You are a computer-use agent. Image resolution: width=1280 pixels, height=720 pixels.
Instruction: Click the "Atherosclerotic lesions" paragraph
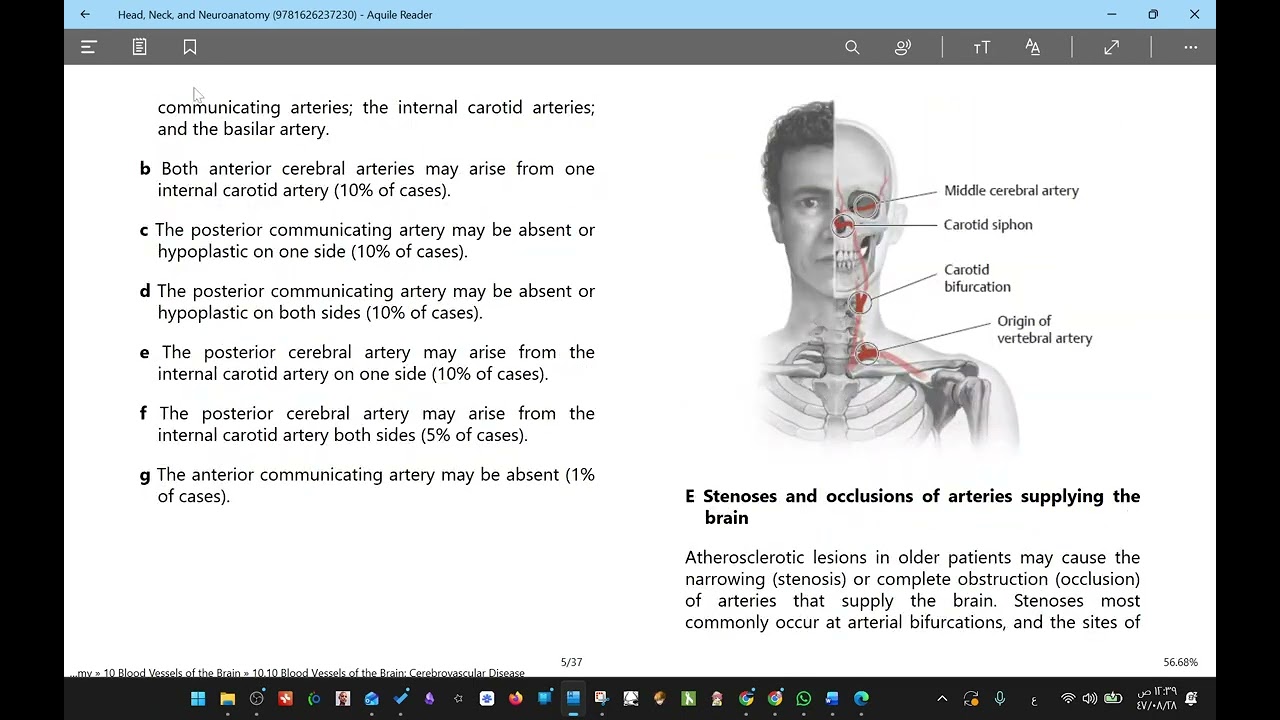tap(912, 589)
